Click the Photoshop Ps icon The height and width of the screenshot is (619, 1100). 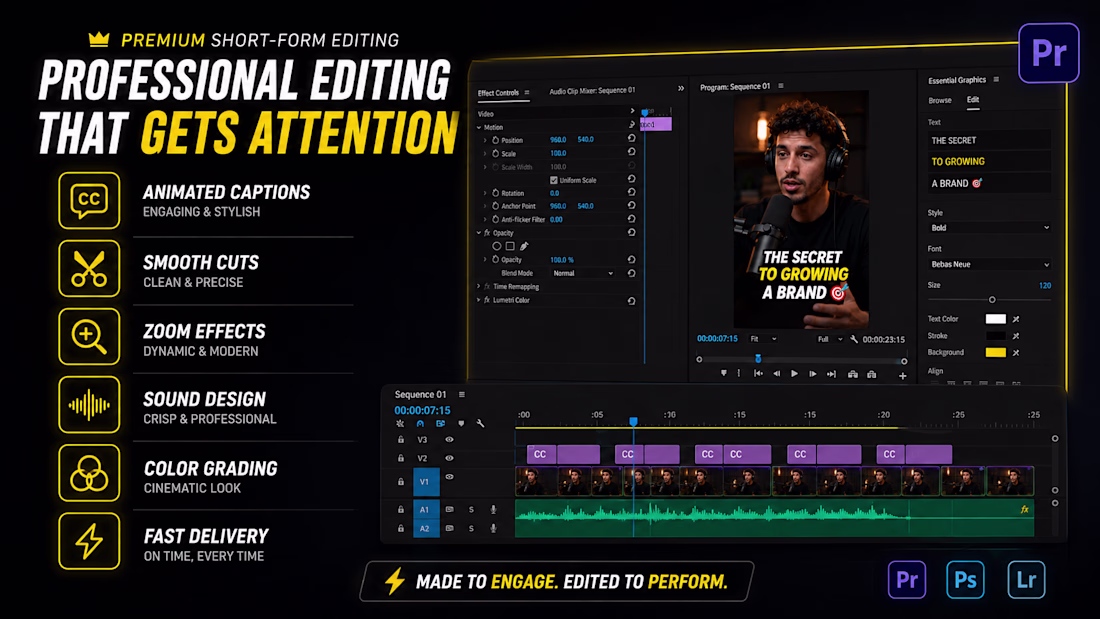click(x=965, y=580)
